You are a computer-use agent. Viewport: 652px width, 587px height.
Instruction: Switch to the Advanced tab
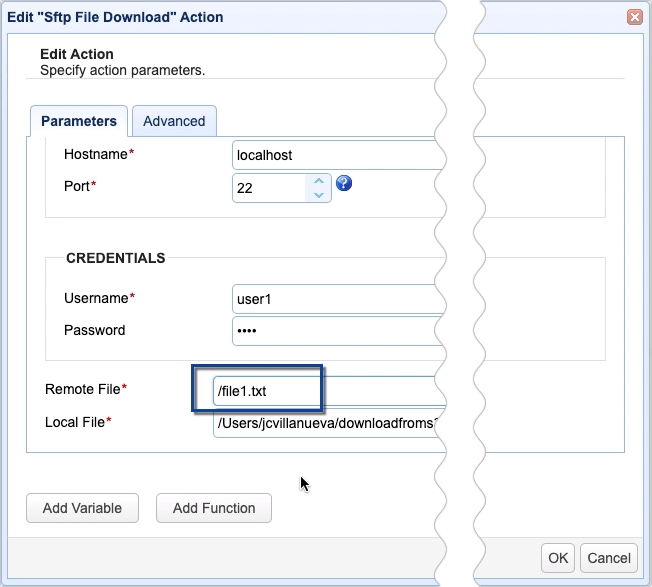(174, 121)
